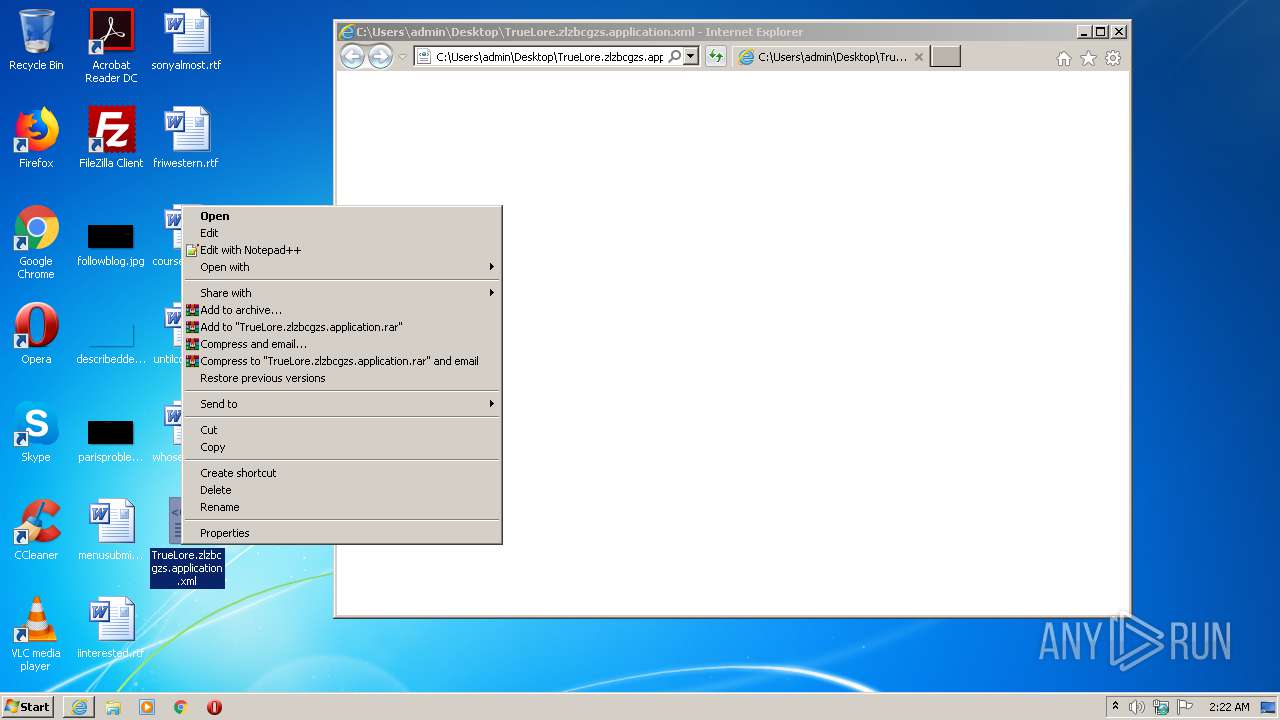Image resolution: width=1280 pixels, height=720 pixels.
Task: Launch Acrobat Reader DC shortcut
Action: [111, 45]
